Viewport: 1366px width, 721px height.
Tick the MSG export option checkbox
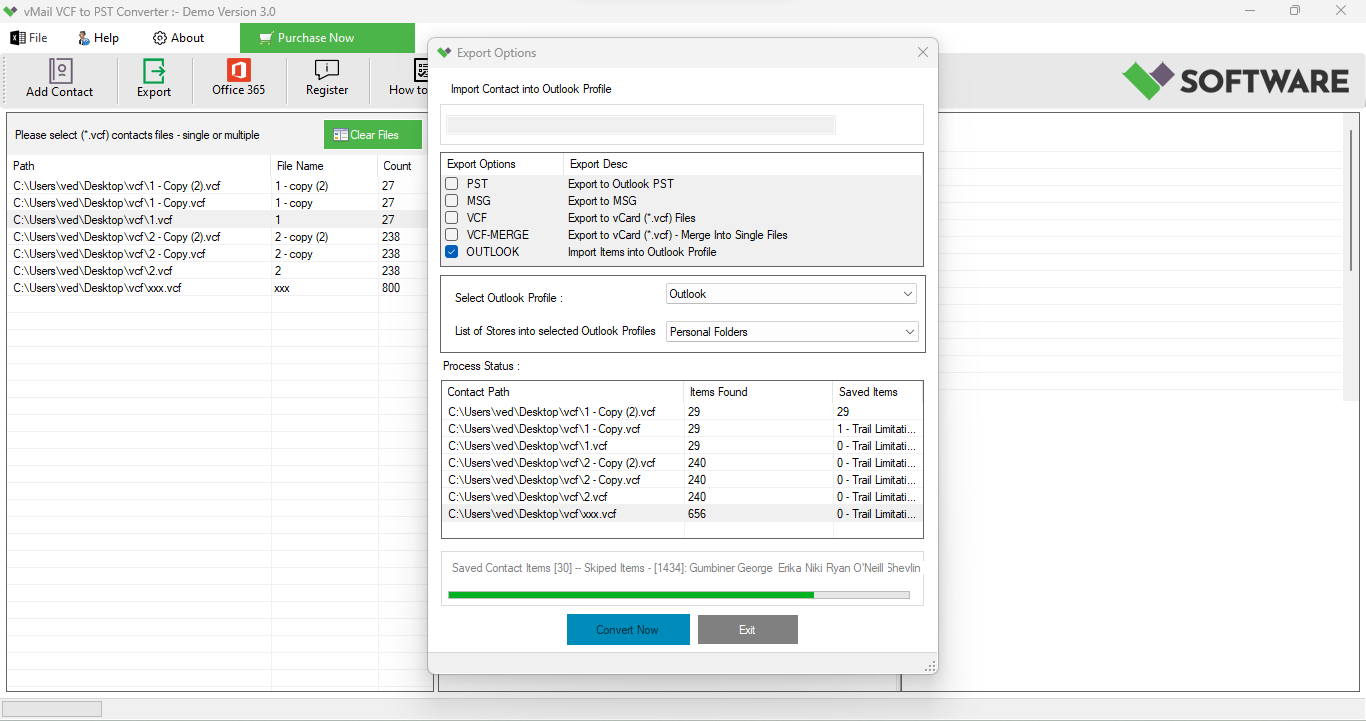[452, 201]
